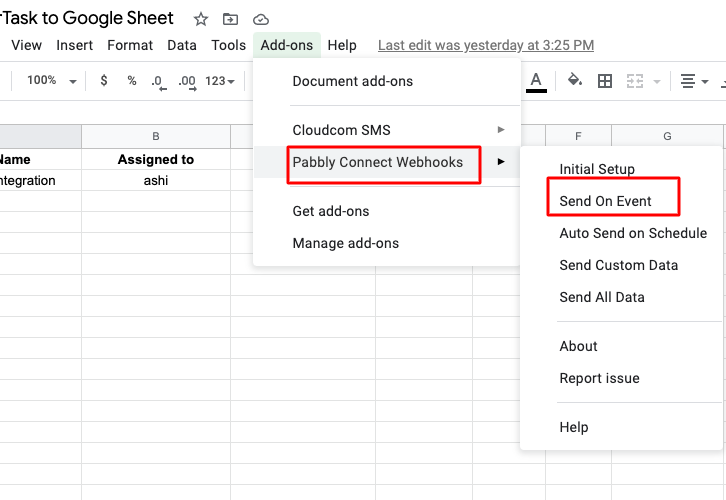
Task: Format as currency with dollar icon
Action: 104,81
